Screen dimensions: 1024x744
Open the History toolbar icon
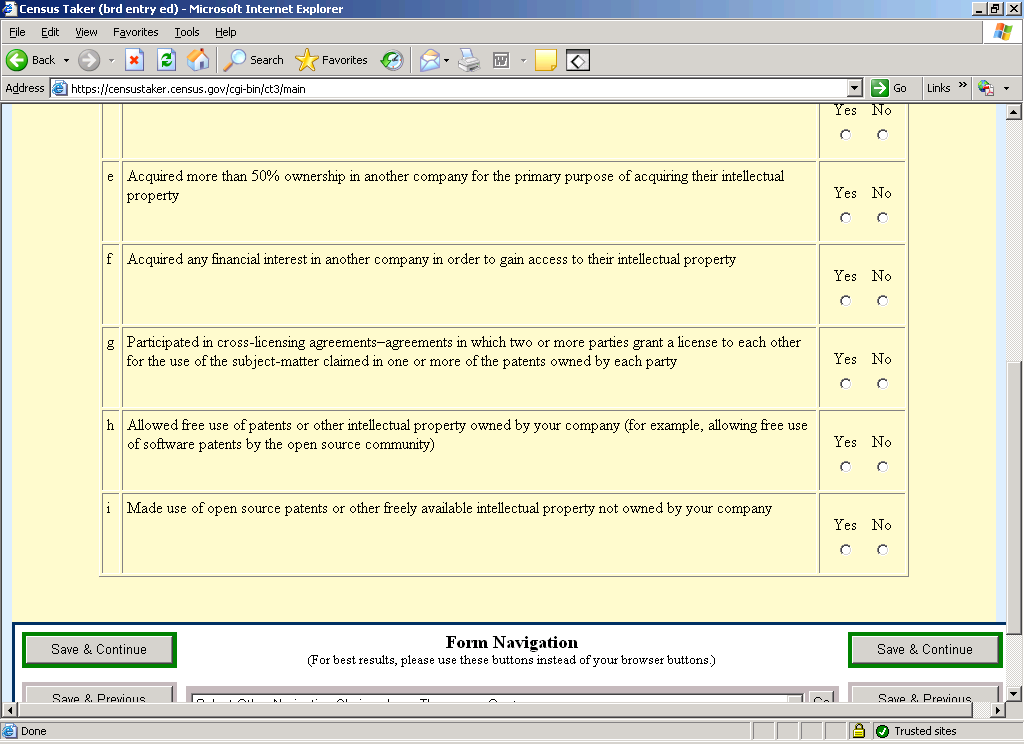click(x=392, y=60)
